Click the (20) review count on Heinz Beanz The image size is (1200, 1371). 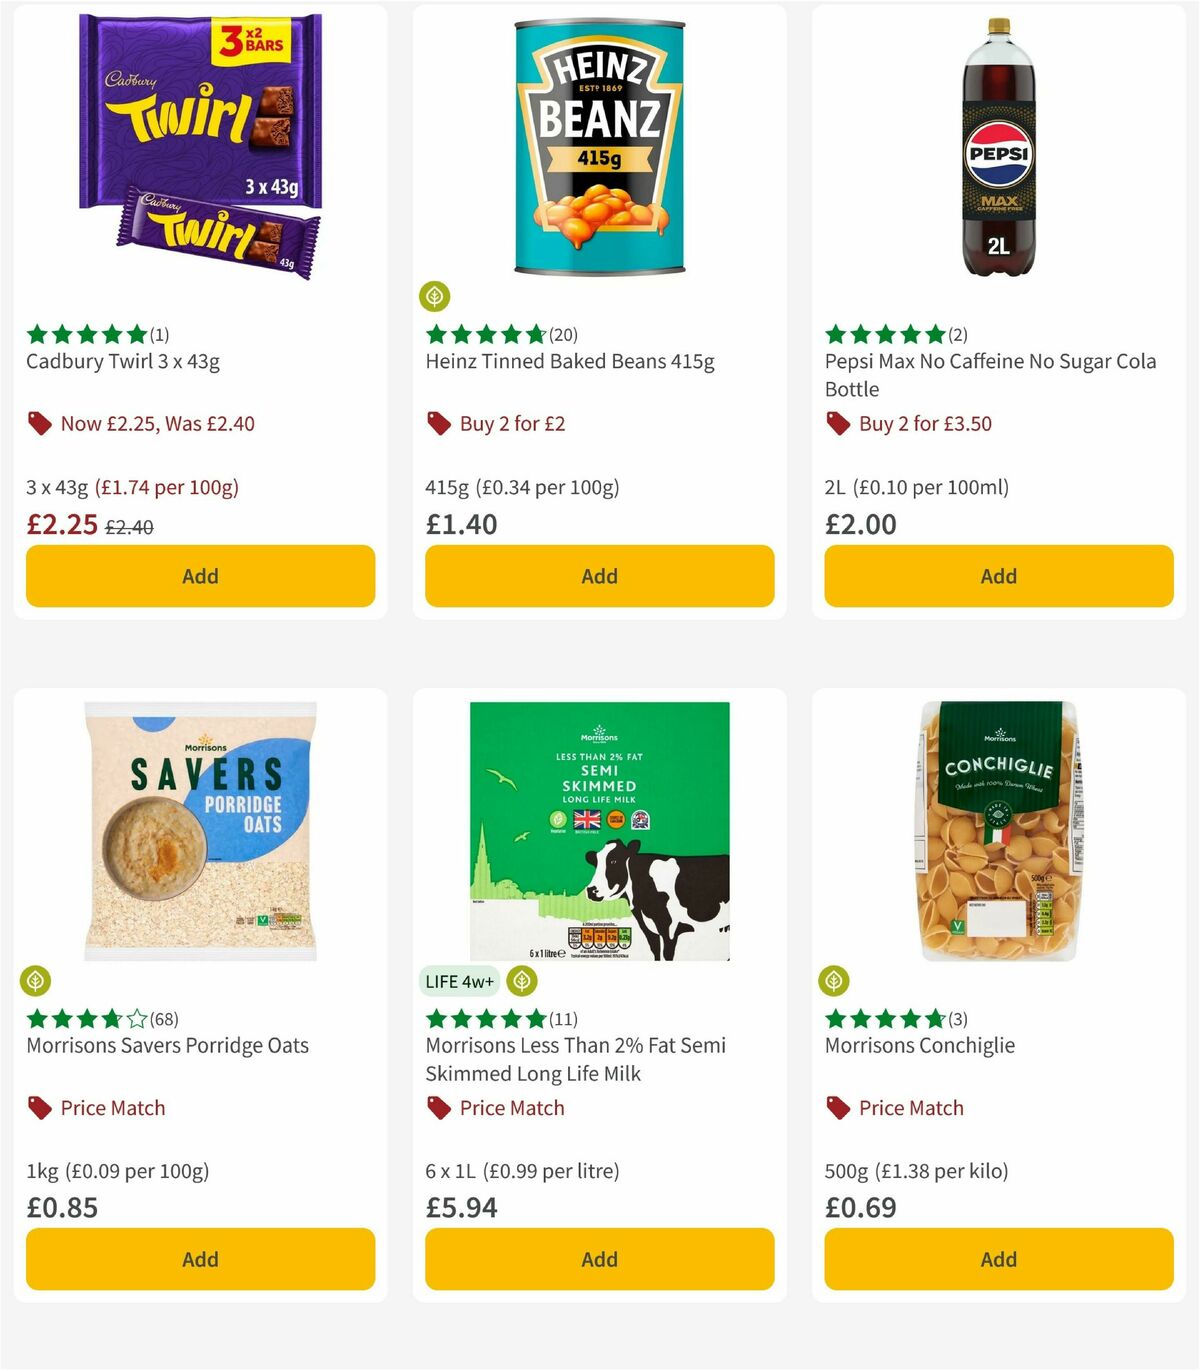coord(562,334)
